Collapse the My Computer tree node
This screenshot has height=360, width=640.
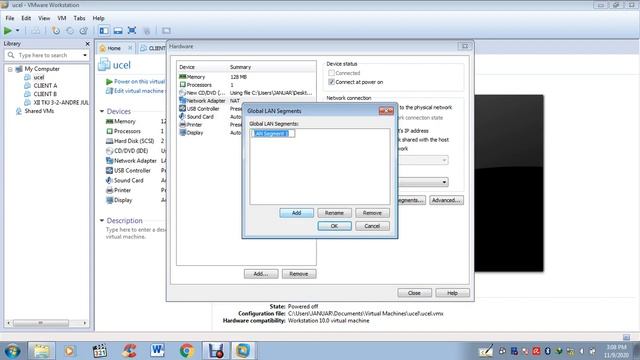[10, 69]
